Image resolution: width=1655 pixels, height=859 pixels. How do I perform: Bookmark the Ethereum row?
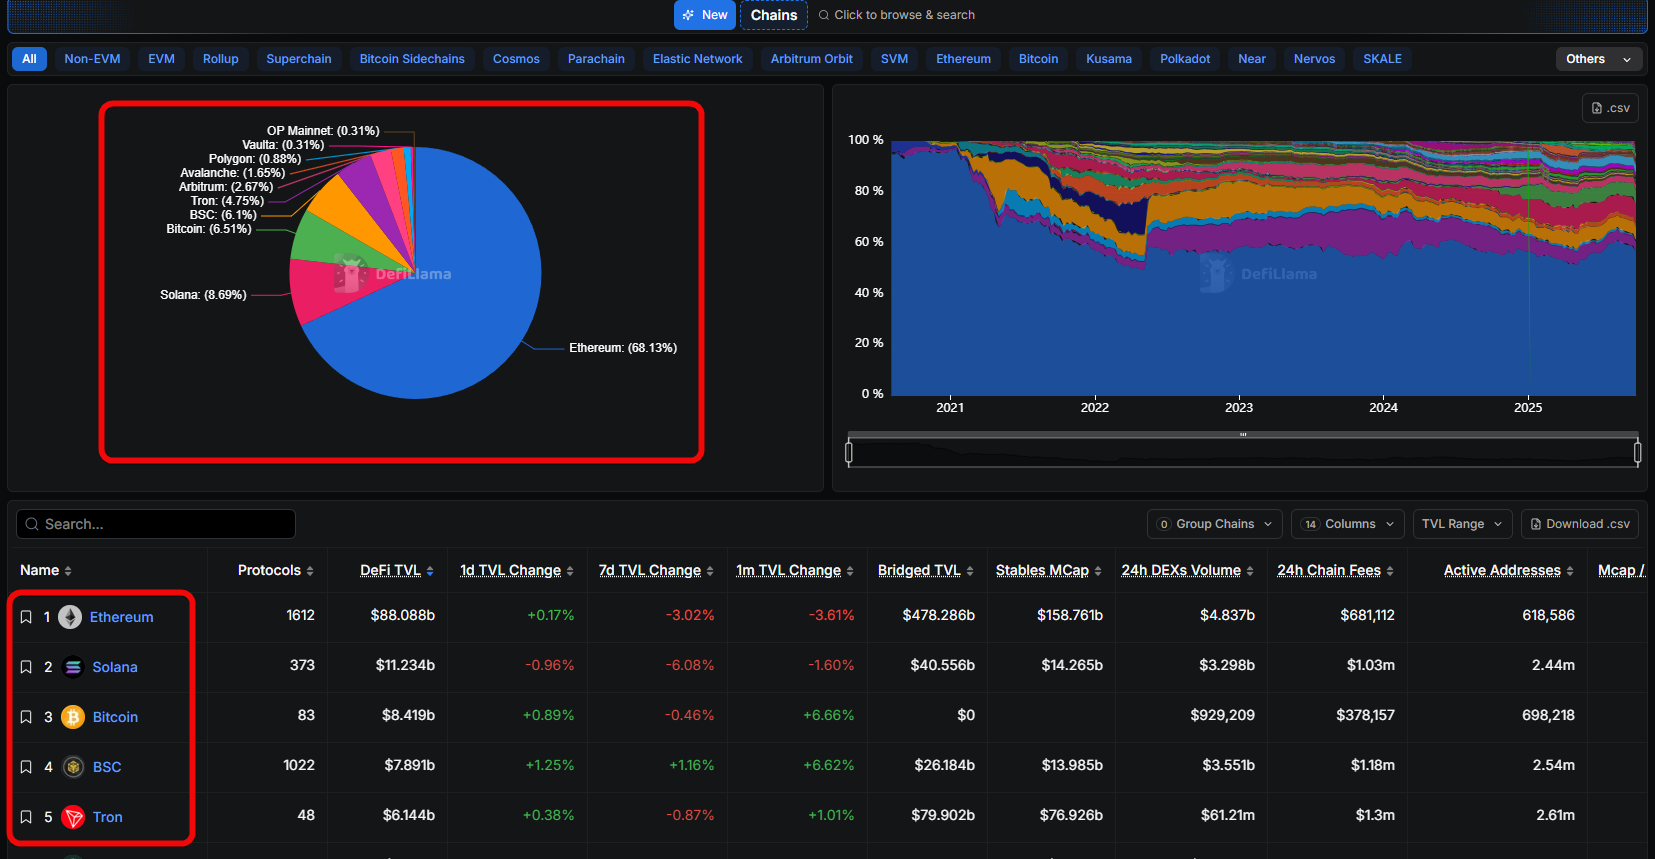click(26, 617)
